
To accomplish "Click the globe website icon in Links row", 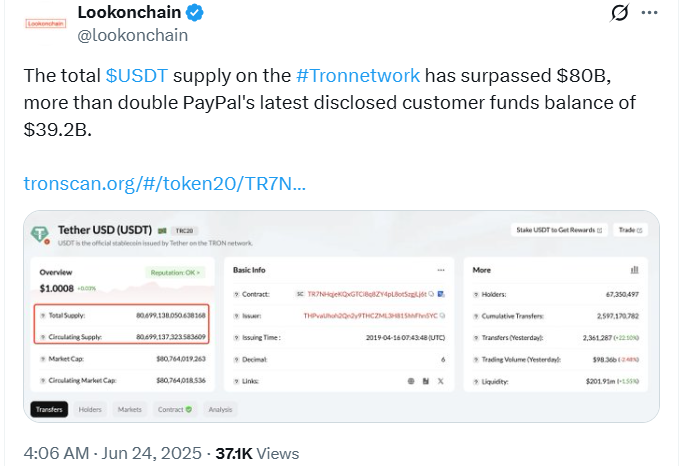I will (412, 381).
